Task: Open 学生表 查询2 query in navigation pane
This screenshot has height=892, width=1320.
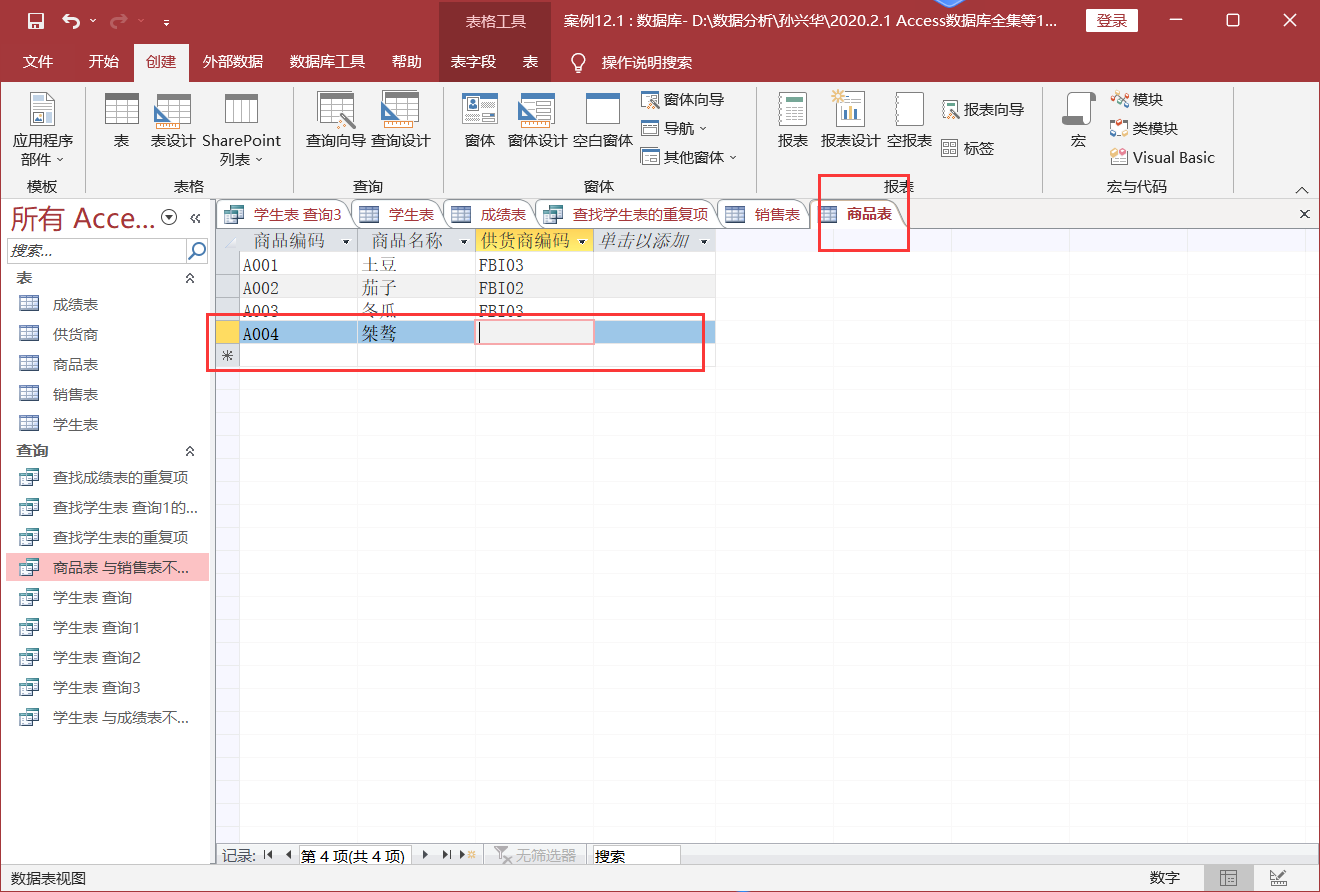Action: click(x=96, y=658)
